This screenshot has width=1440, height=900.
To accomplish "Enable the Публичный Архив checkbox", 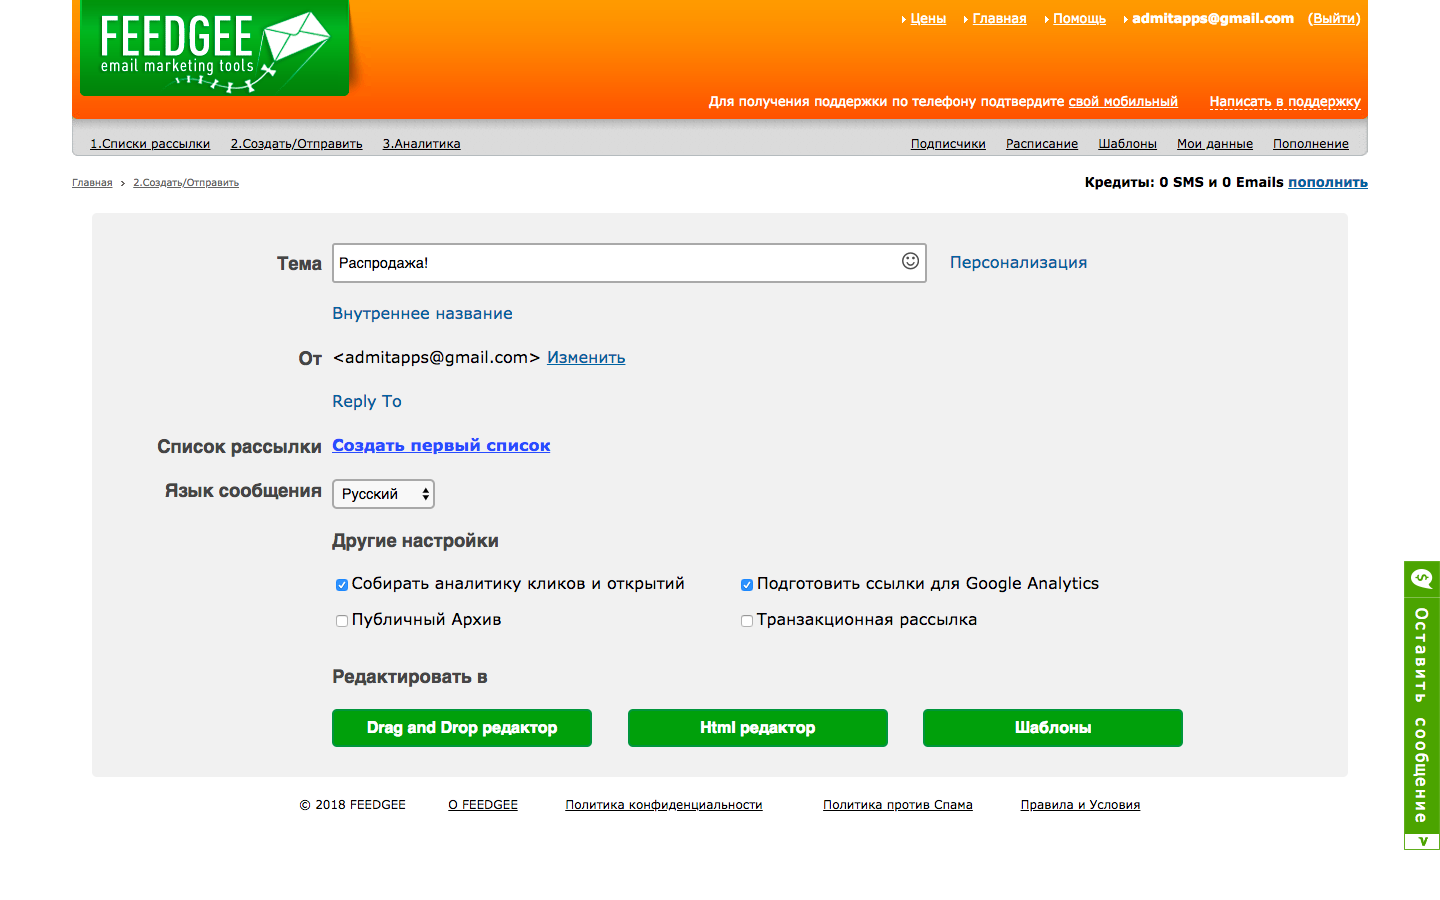I will coord(341,621).
